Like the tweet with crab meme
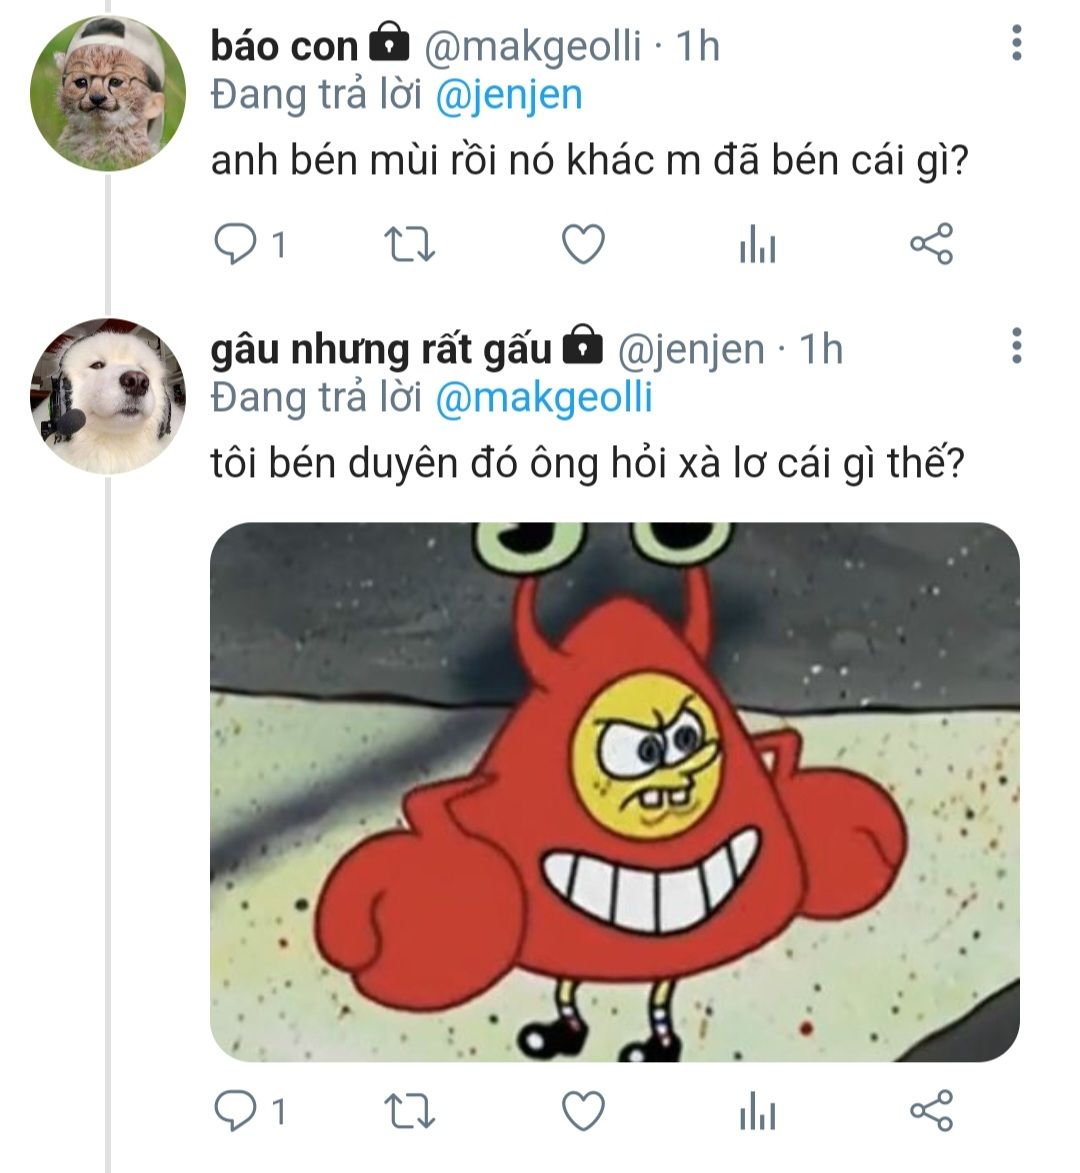 (583, 1111)
